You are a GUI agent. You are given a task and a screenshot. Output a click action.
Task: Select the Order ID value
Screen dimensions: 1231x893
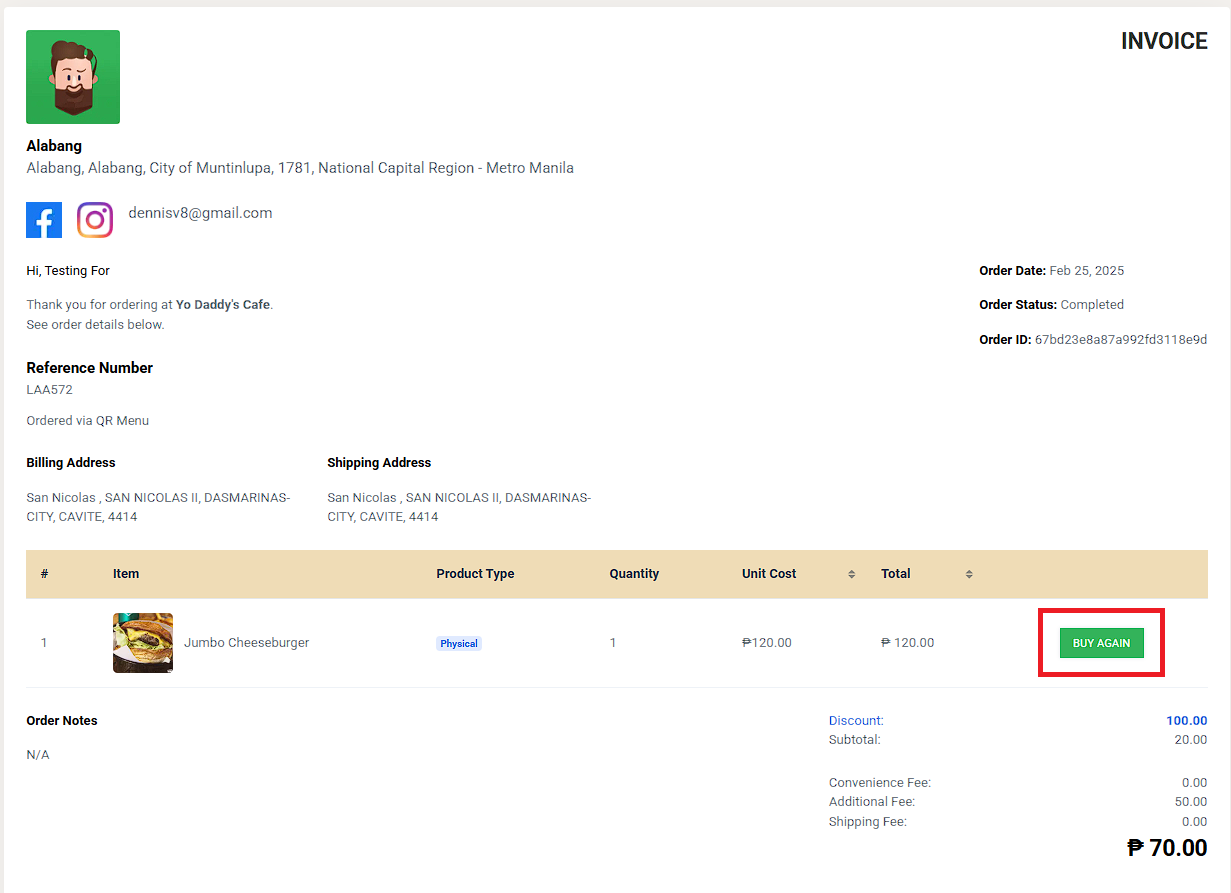tap(1121, 340)
